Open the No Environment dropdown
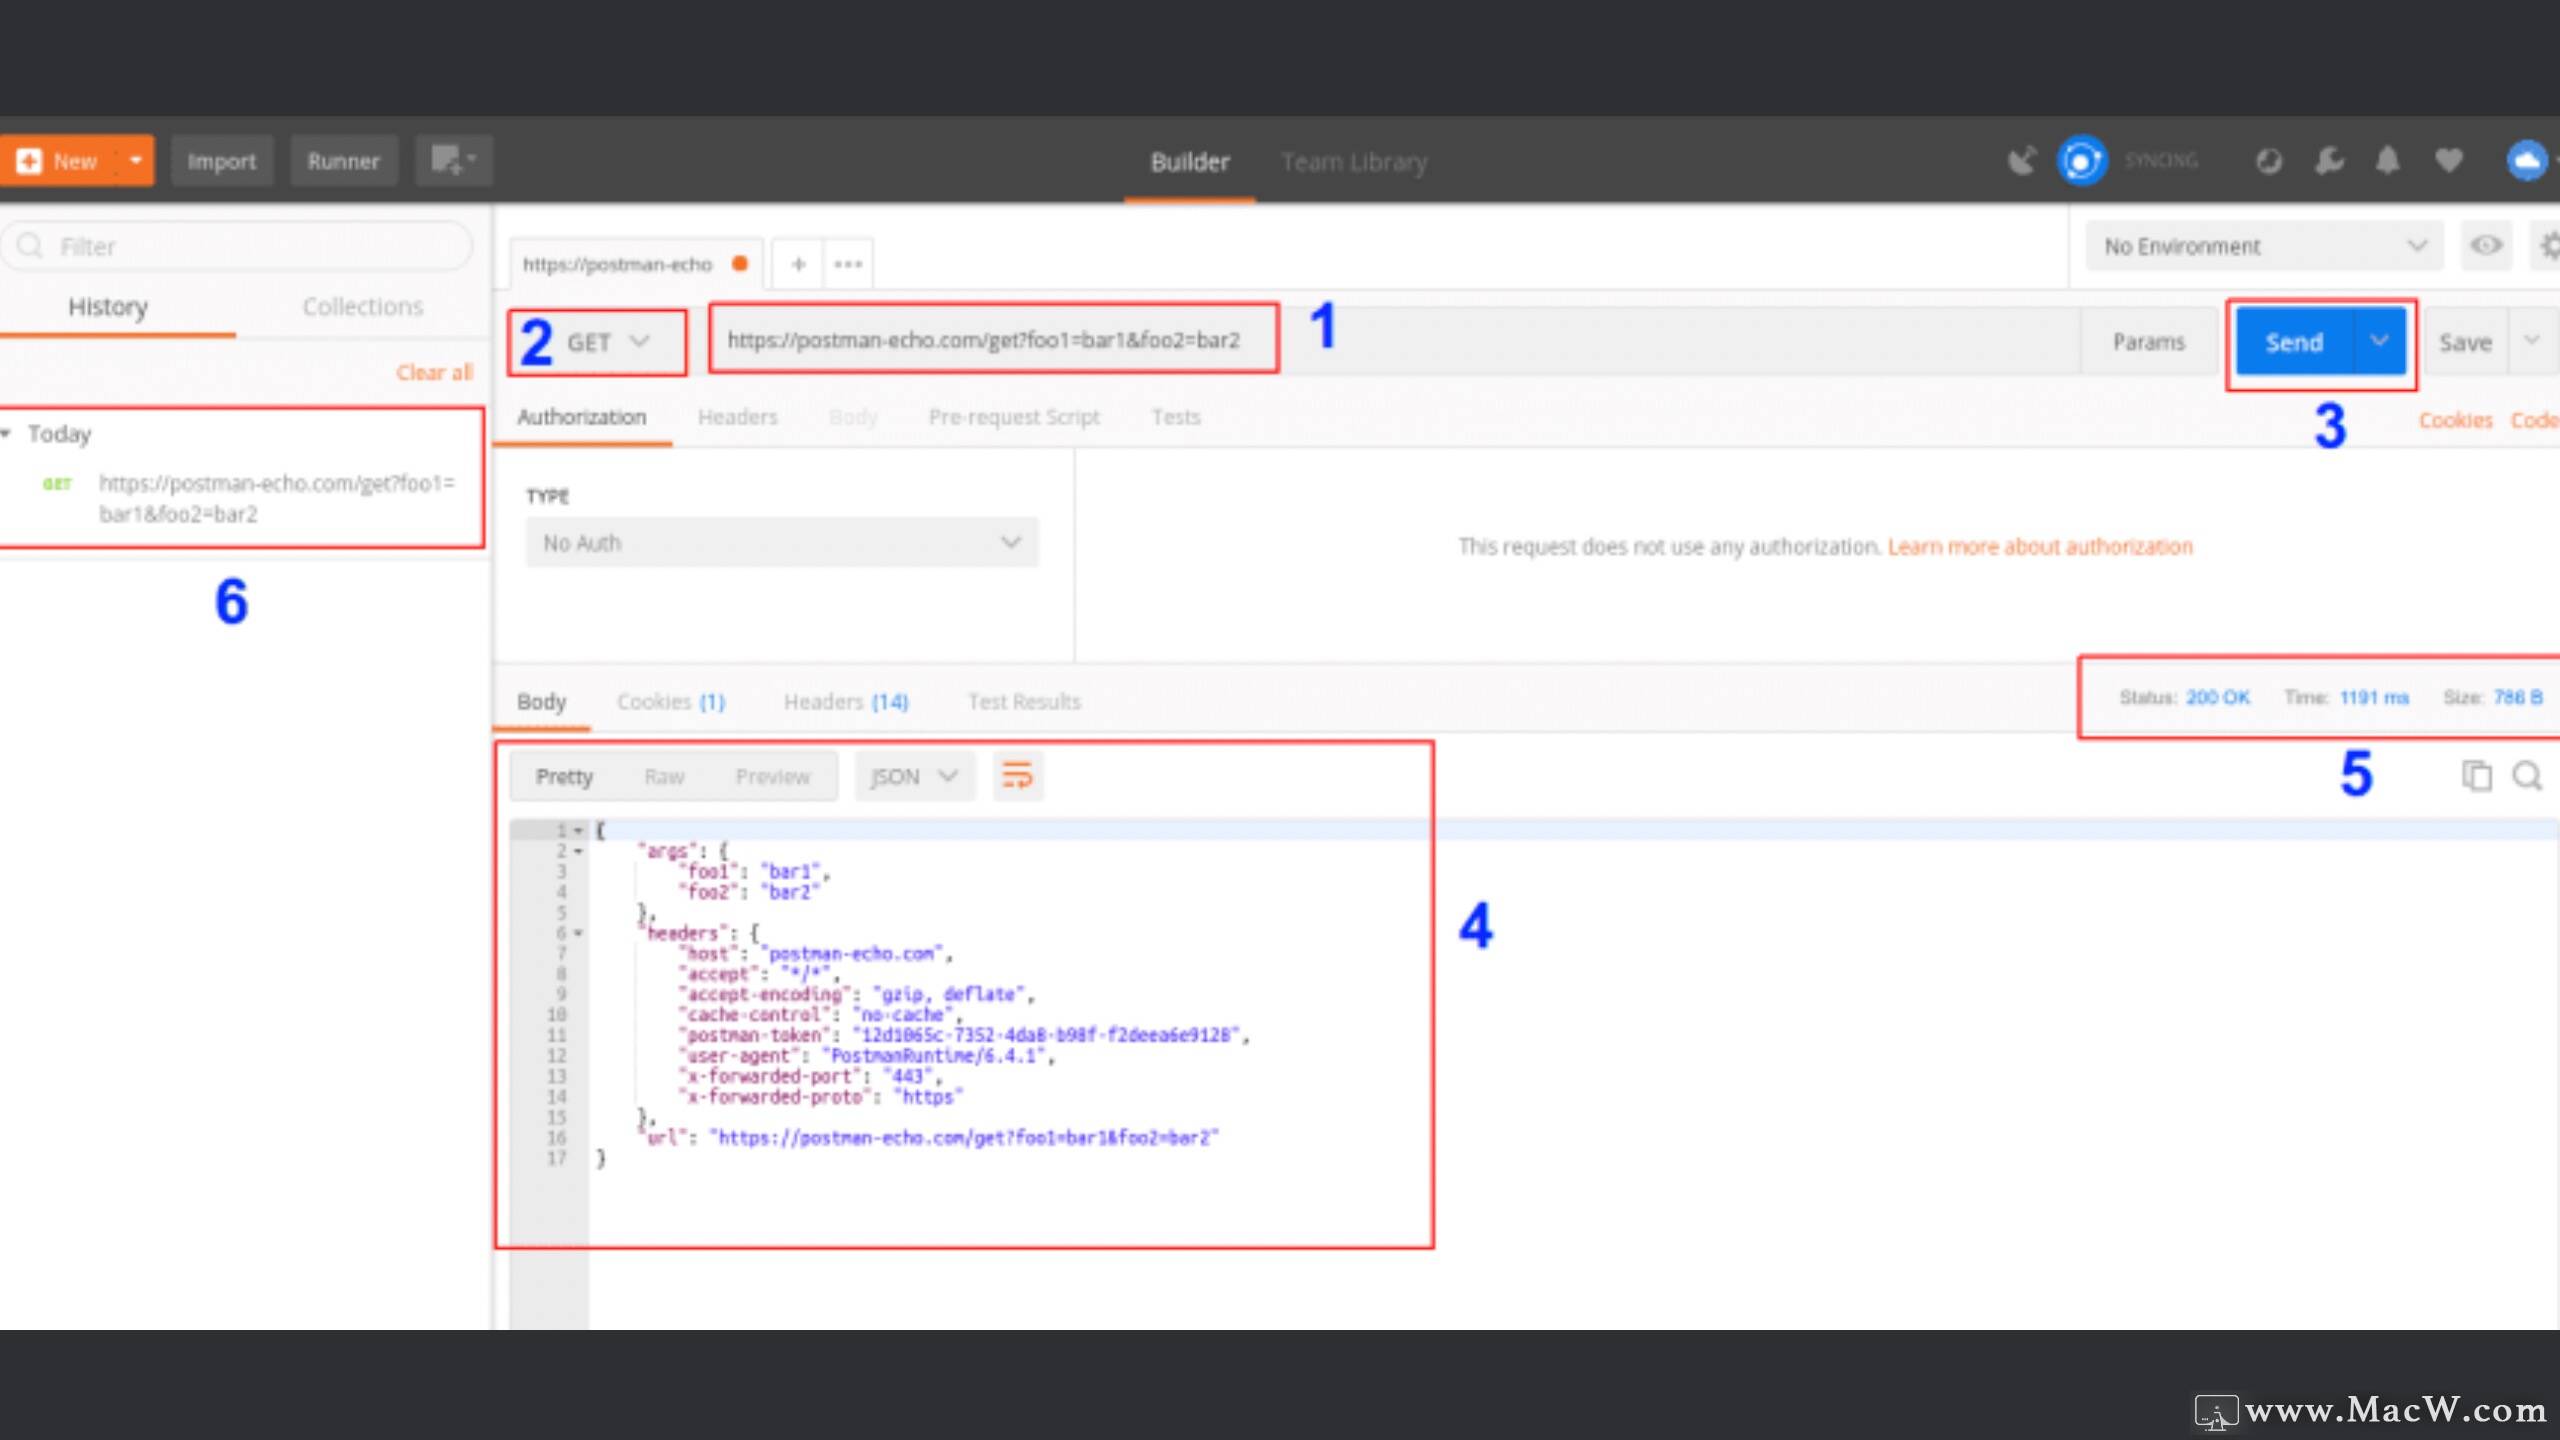Screen dimensions: 2560x1440 point(2264,246)
